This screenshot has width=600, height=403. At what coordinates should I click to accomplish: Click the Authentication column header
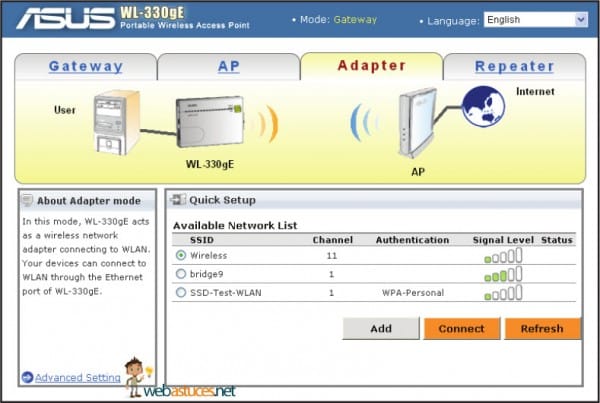pyautogui.click(x=412, y=240)
